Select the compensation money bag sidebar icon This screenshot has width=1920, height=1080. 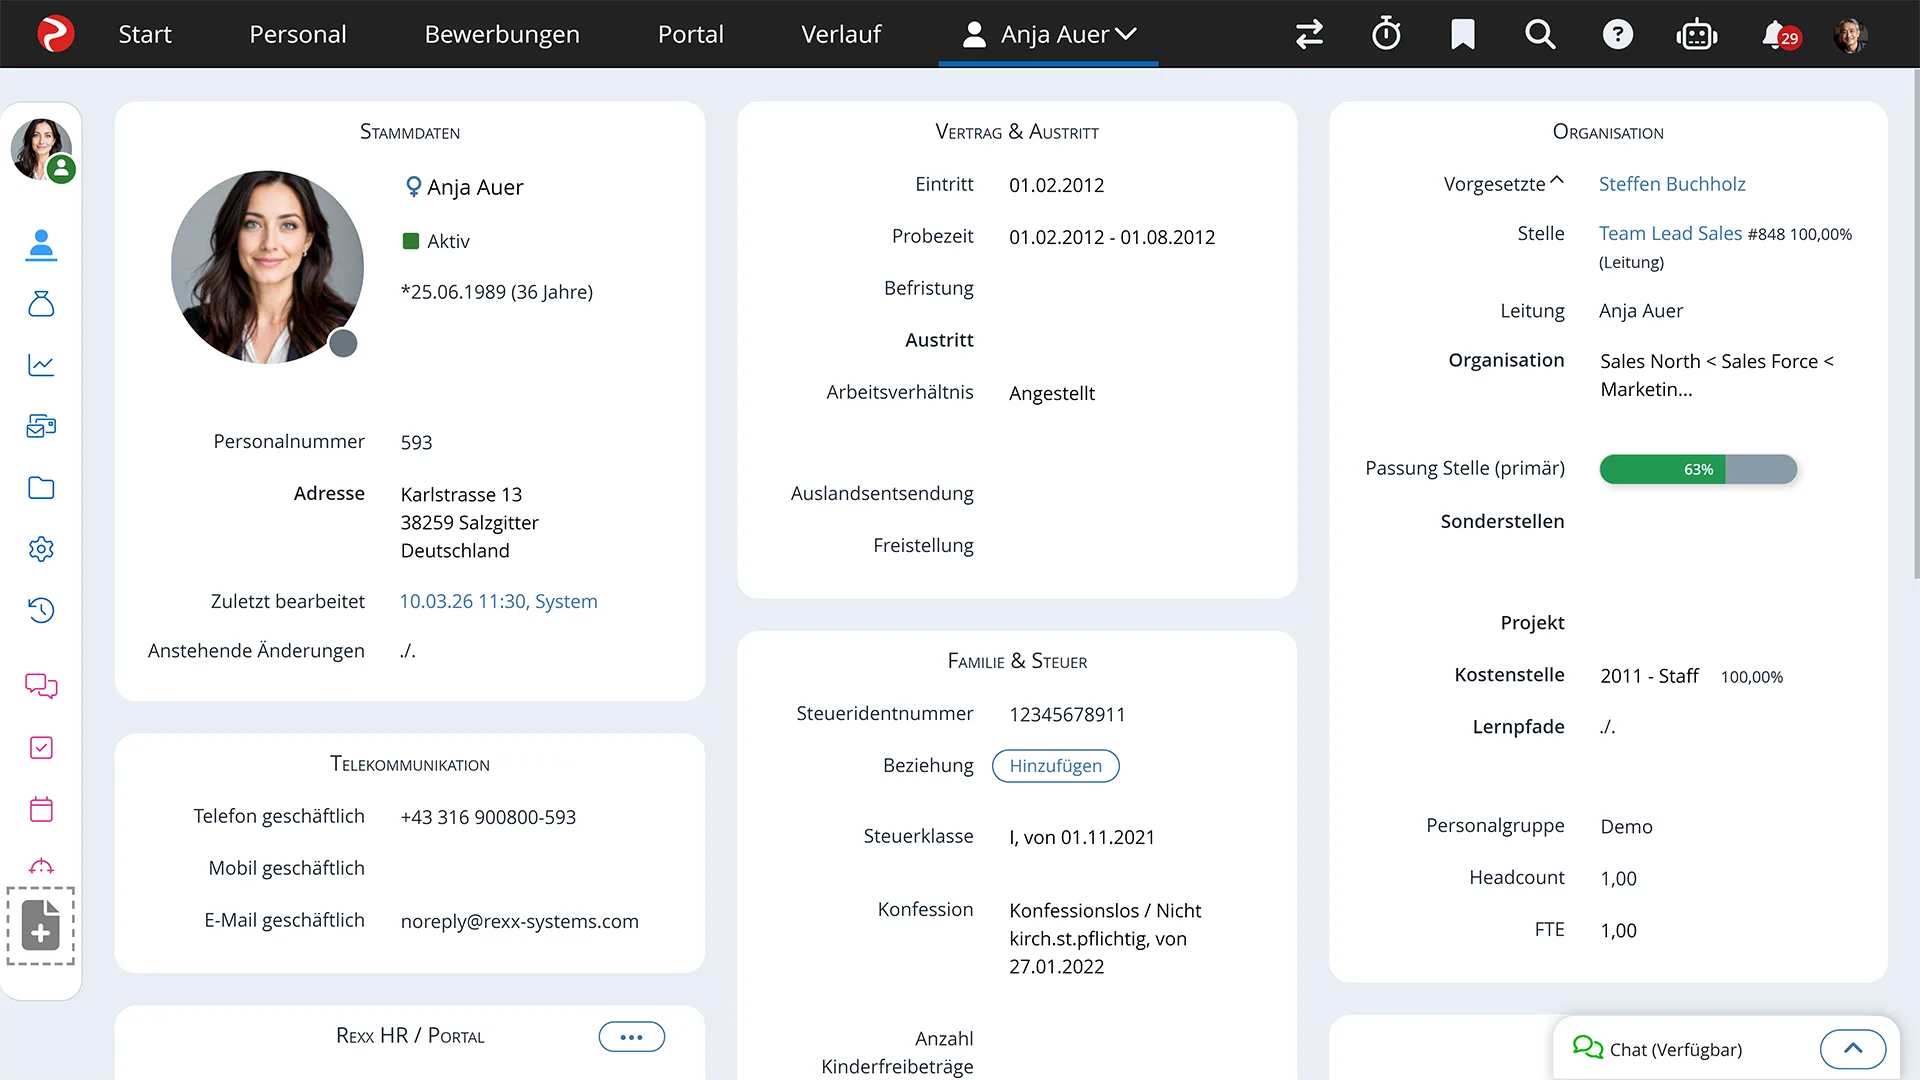[x=41, y=305]
